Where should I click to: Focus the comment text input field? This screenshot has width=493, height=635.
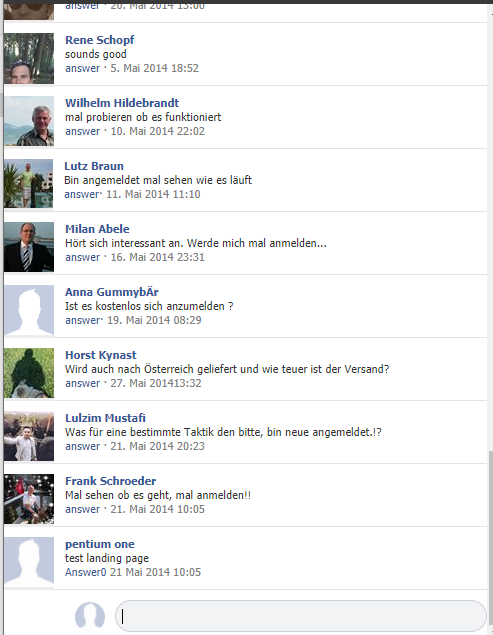[x=301, y=616]
